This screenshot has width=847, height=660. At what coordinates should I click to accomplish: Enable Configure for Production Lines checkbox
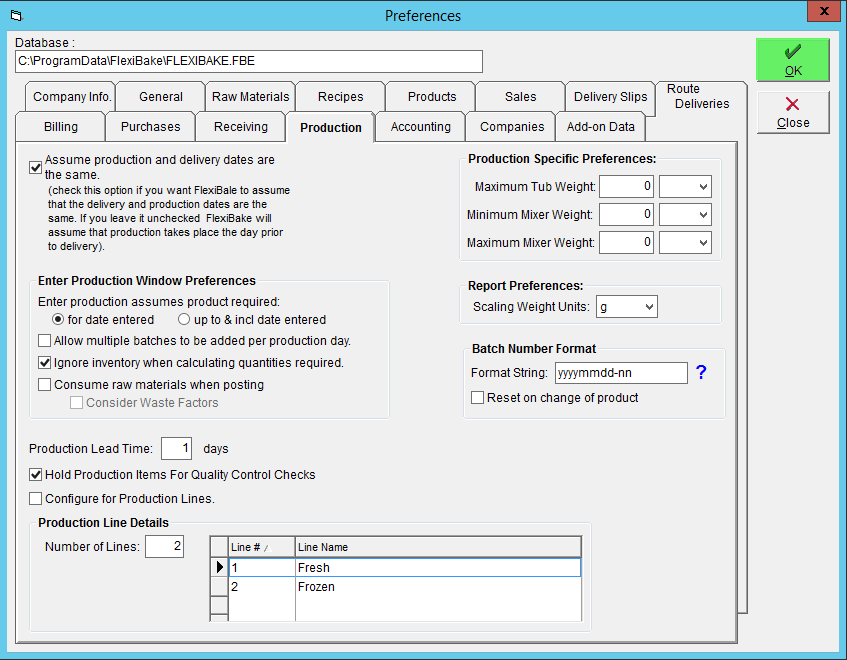pos(36,499)
